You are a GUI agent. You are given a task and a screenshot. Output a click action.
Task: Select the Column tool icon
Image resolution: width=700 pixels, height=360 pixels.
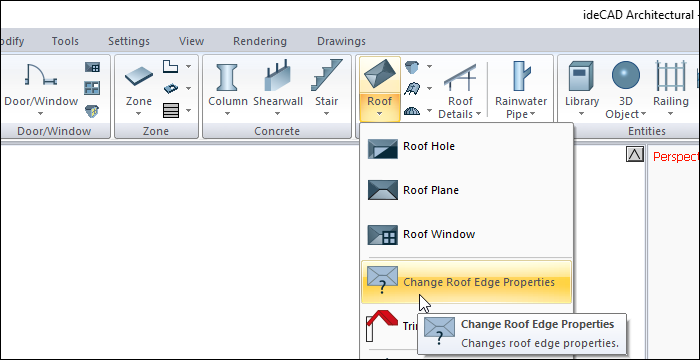coord(227,77)
